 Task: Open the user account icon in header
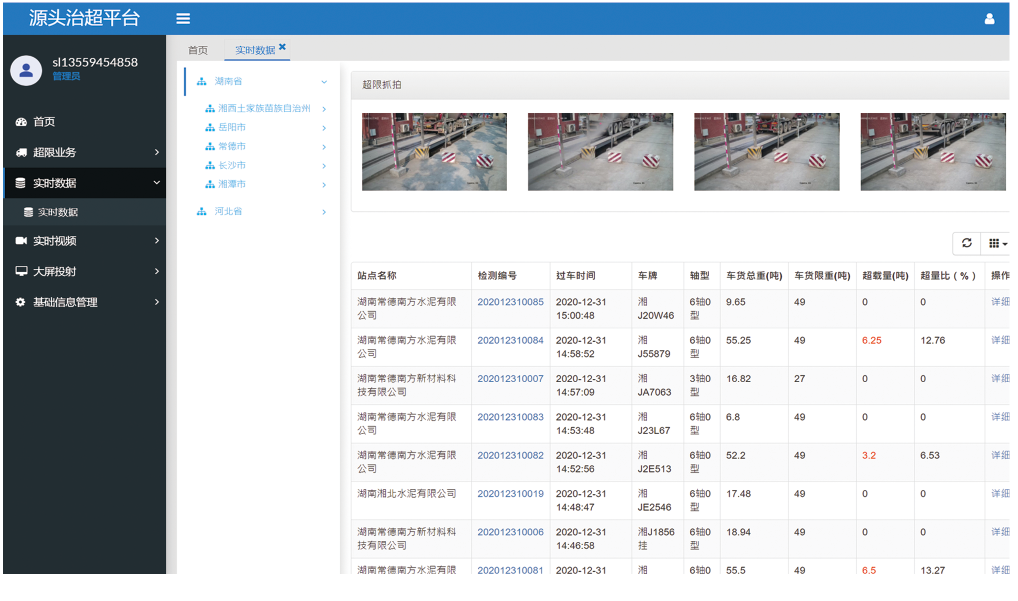point(989,19)
